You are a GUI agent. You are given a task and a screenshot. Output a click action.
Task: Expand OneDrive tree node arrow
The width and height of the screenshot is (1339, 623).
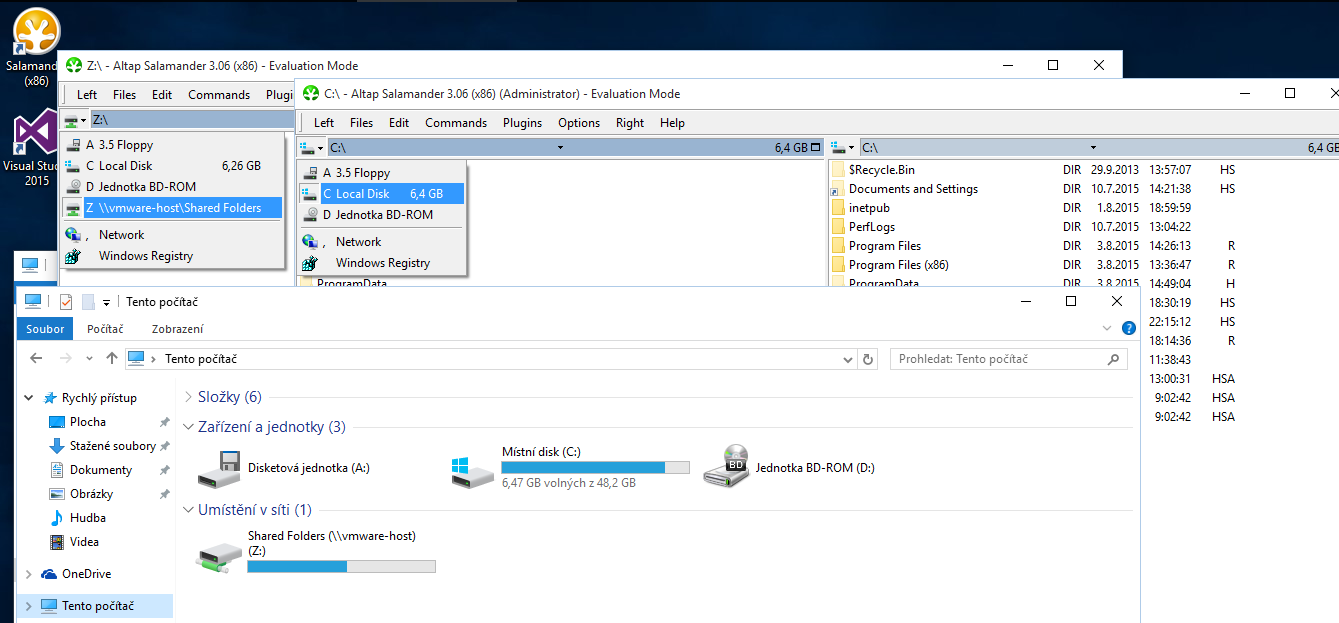click(29, 574)
